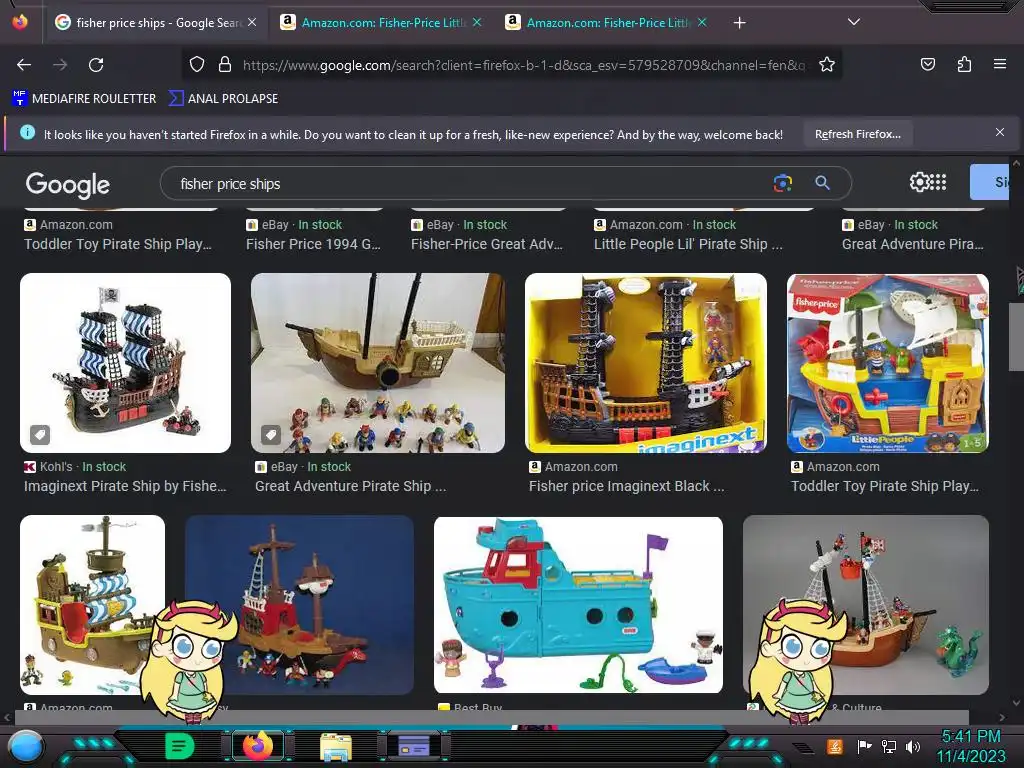
Task: Open File Explorer from the taskbar
Action: pos(336,747)
